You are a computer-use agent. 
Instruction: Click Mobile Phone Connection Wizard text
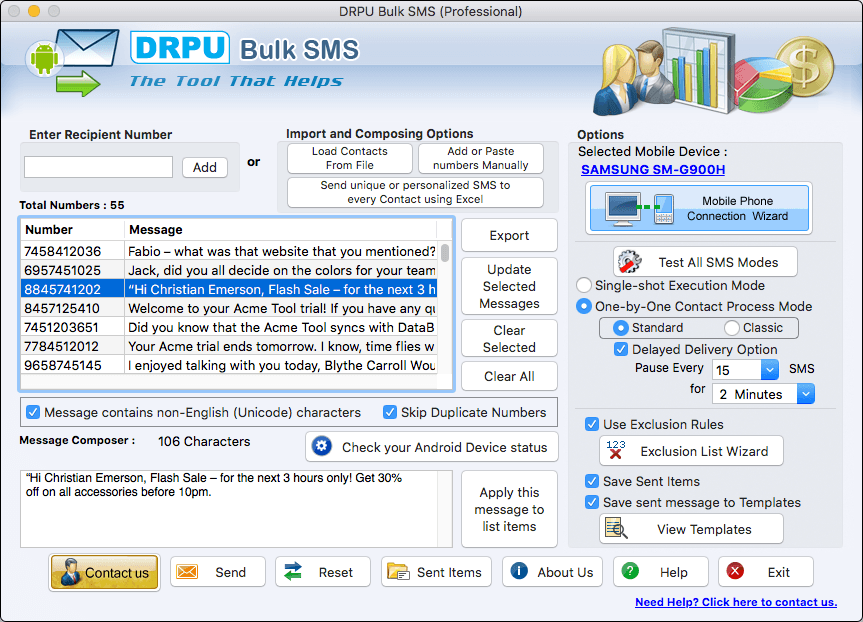(x=737, y=209)
